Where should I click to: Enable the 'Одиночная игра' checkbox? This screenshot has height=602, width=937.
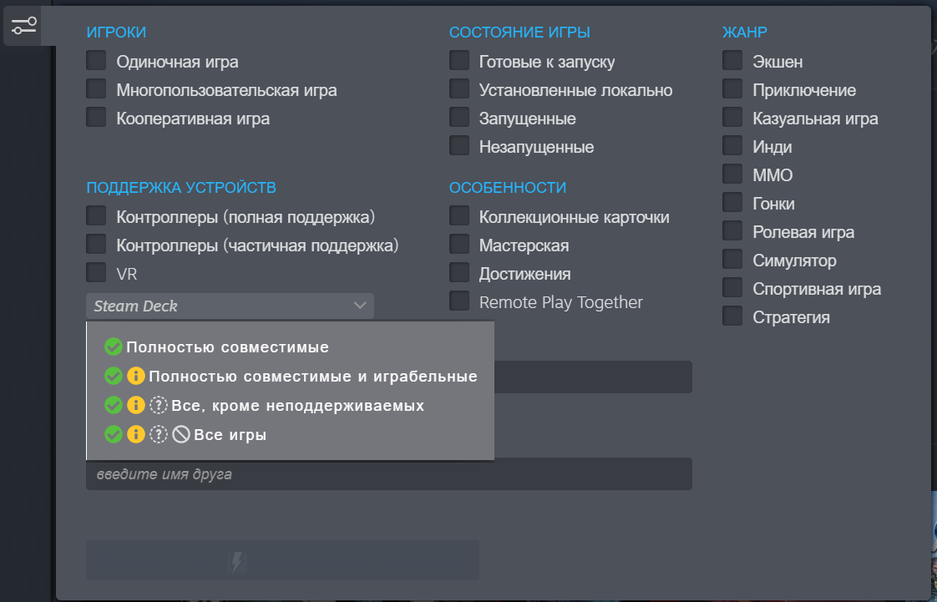pyautogui.click(x=97, y=61)
